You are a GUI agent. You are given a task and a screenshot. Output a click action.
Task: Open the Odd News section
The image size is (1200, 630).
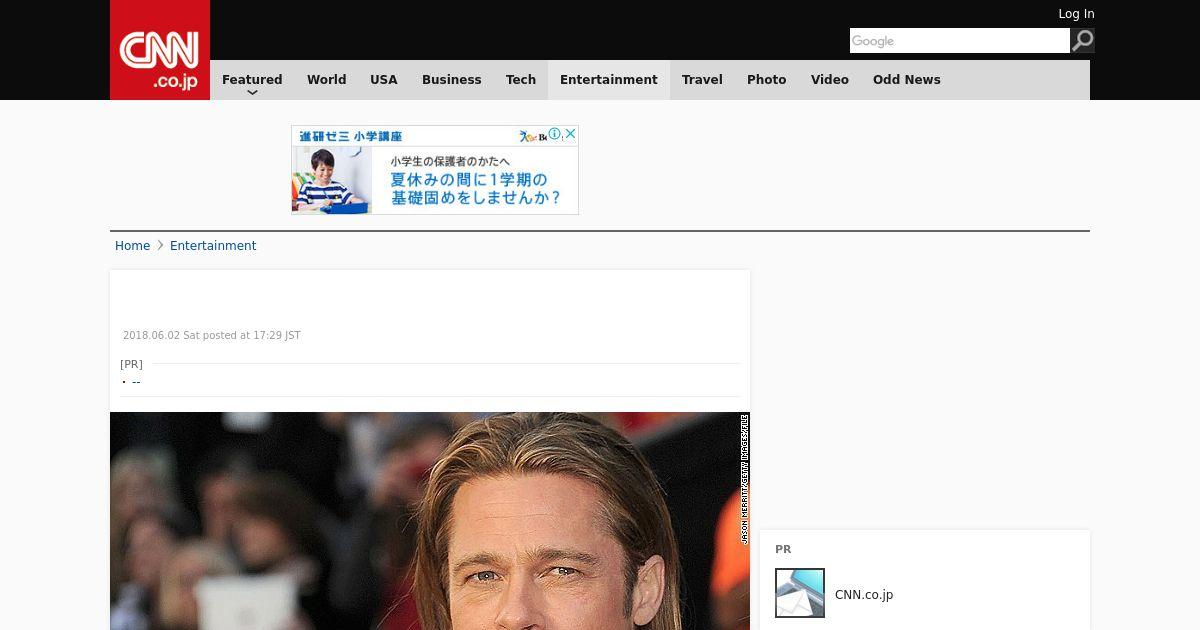click(x=907, y=80)
